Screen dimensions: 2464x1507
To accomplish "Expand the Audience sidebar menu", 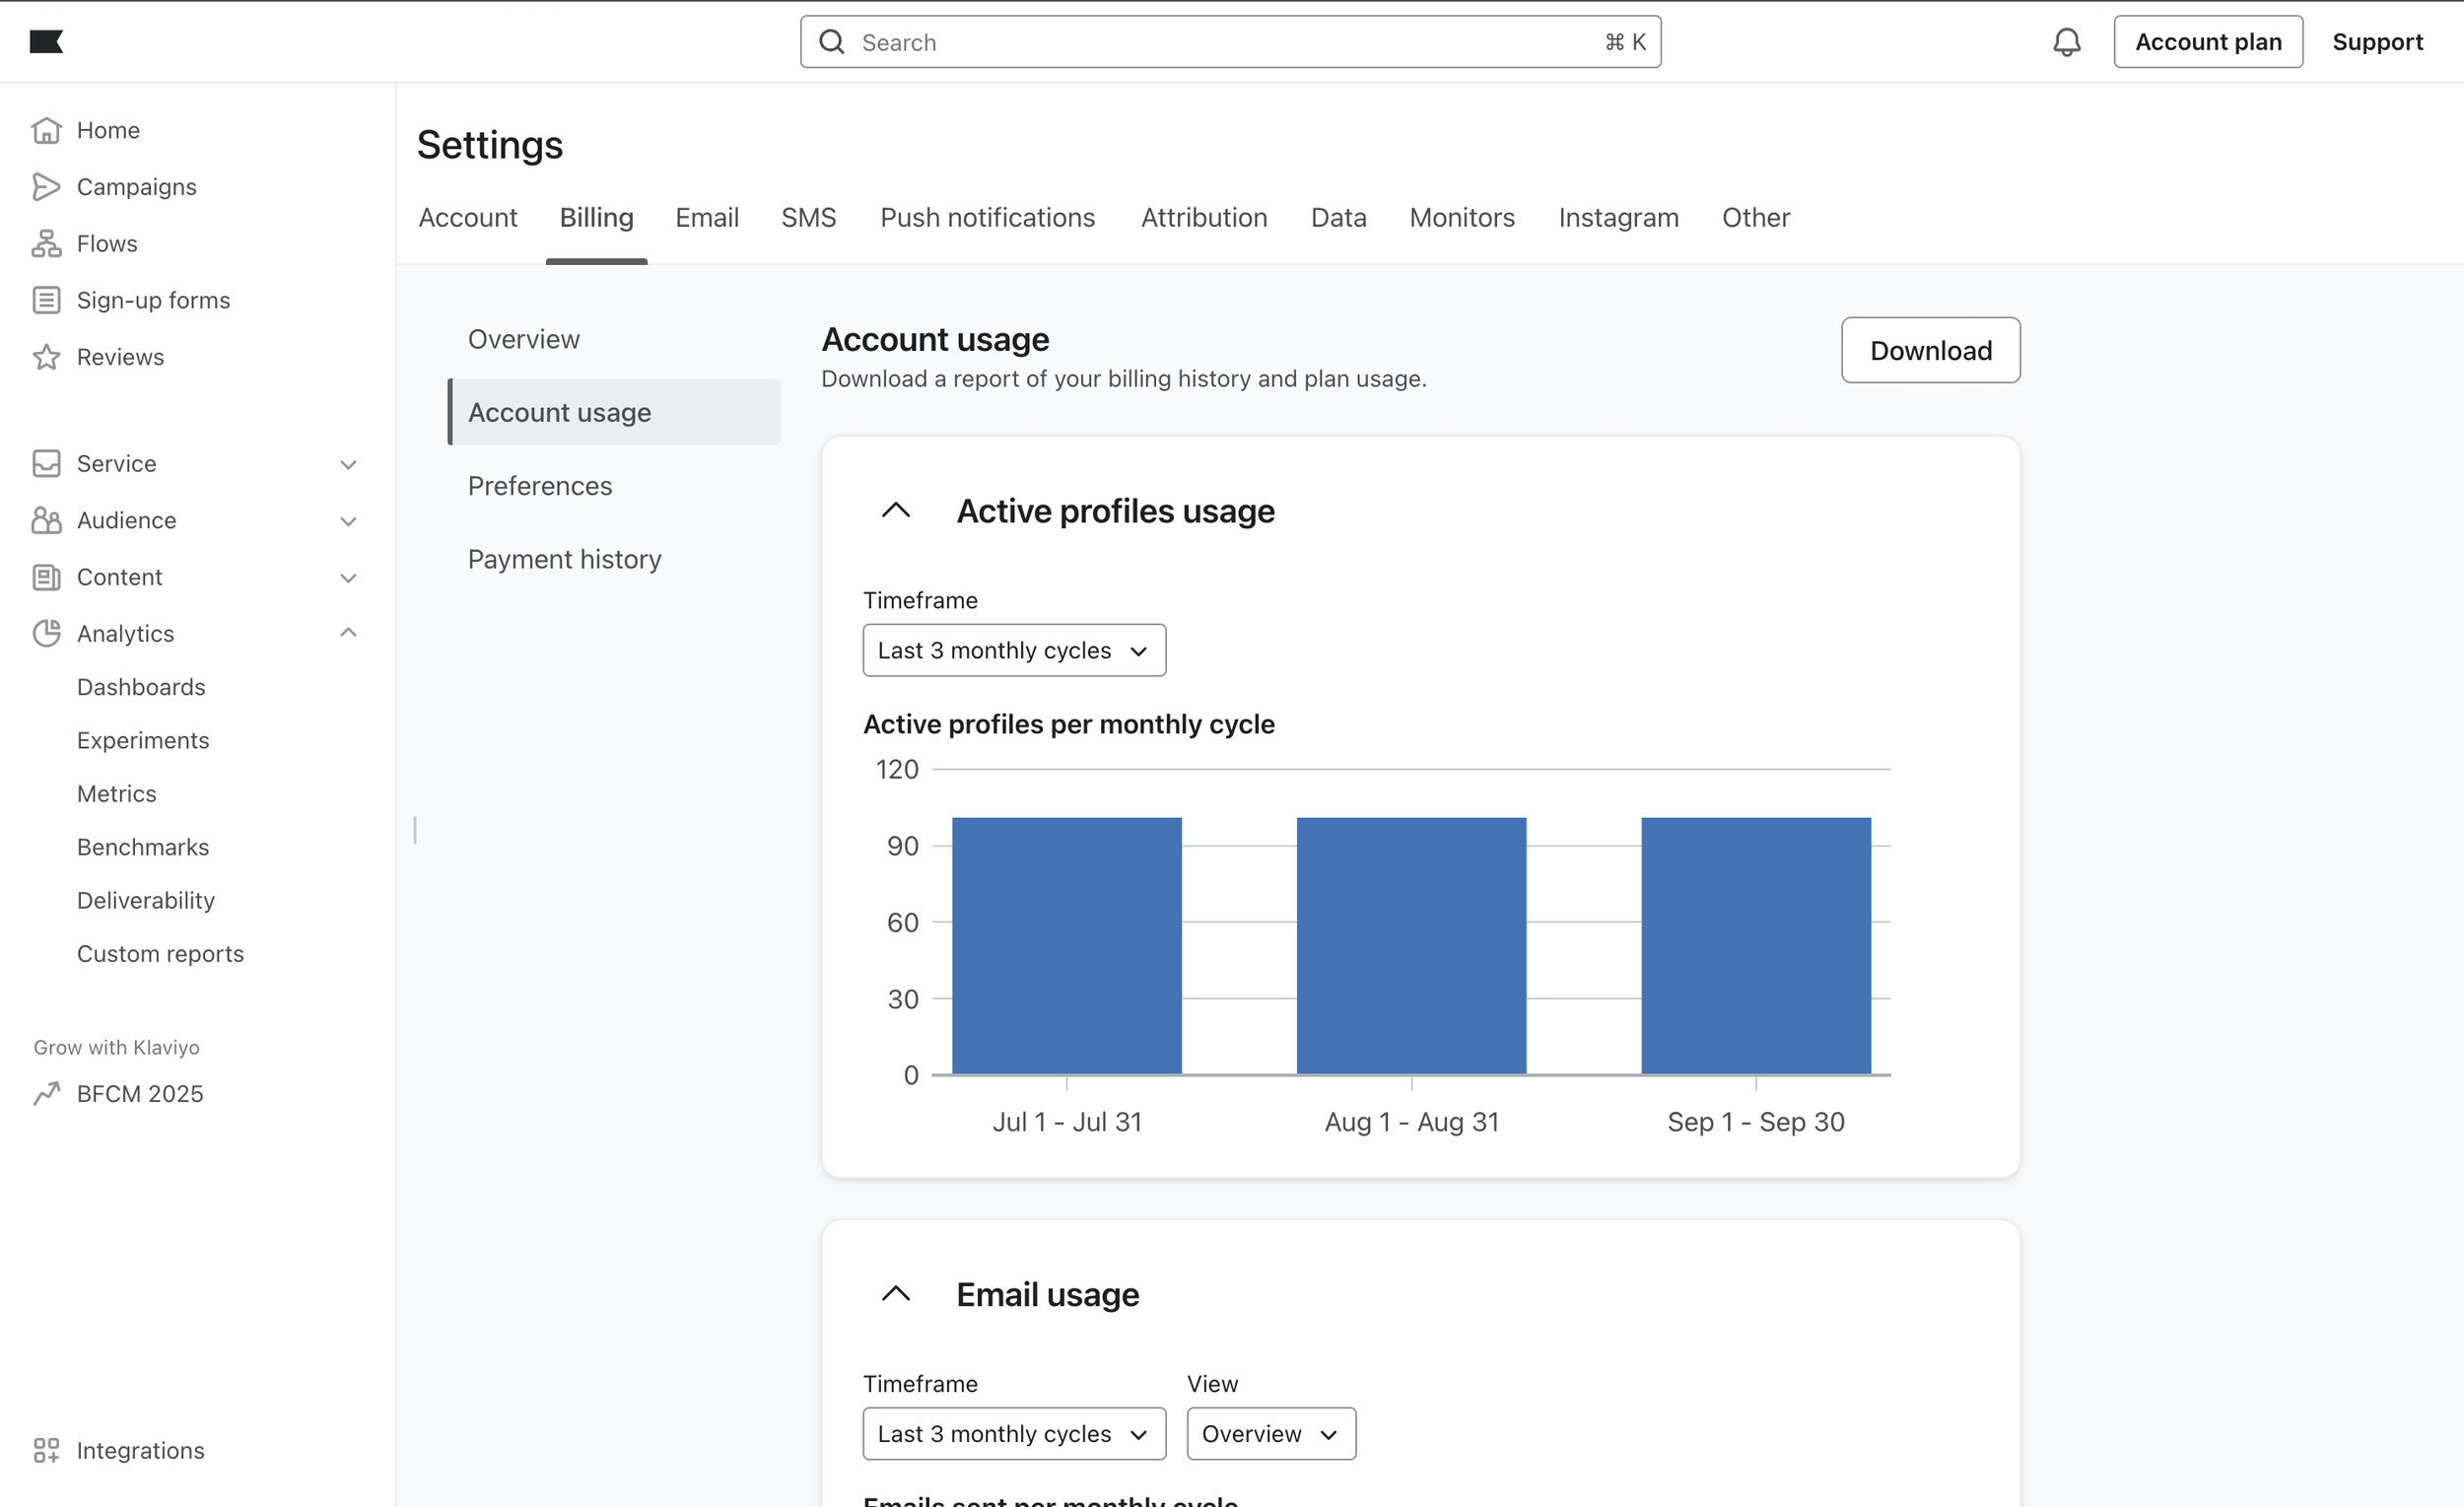I will (348, 521).
